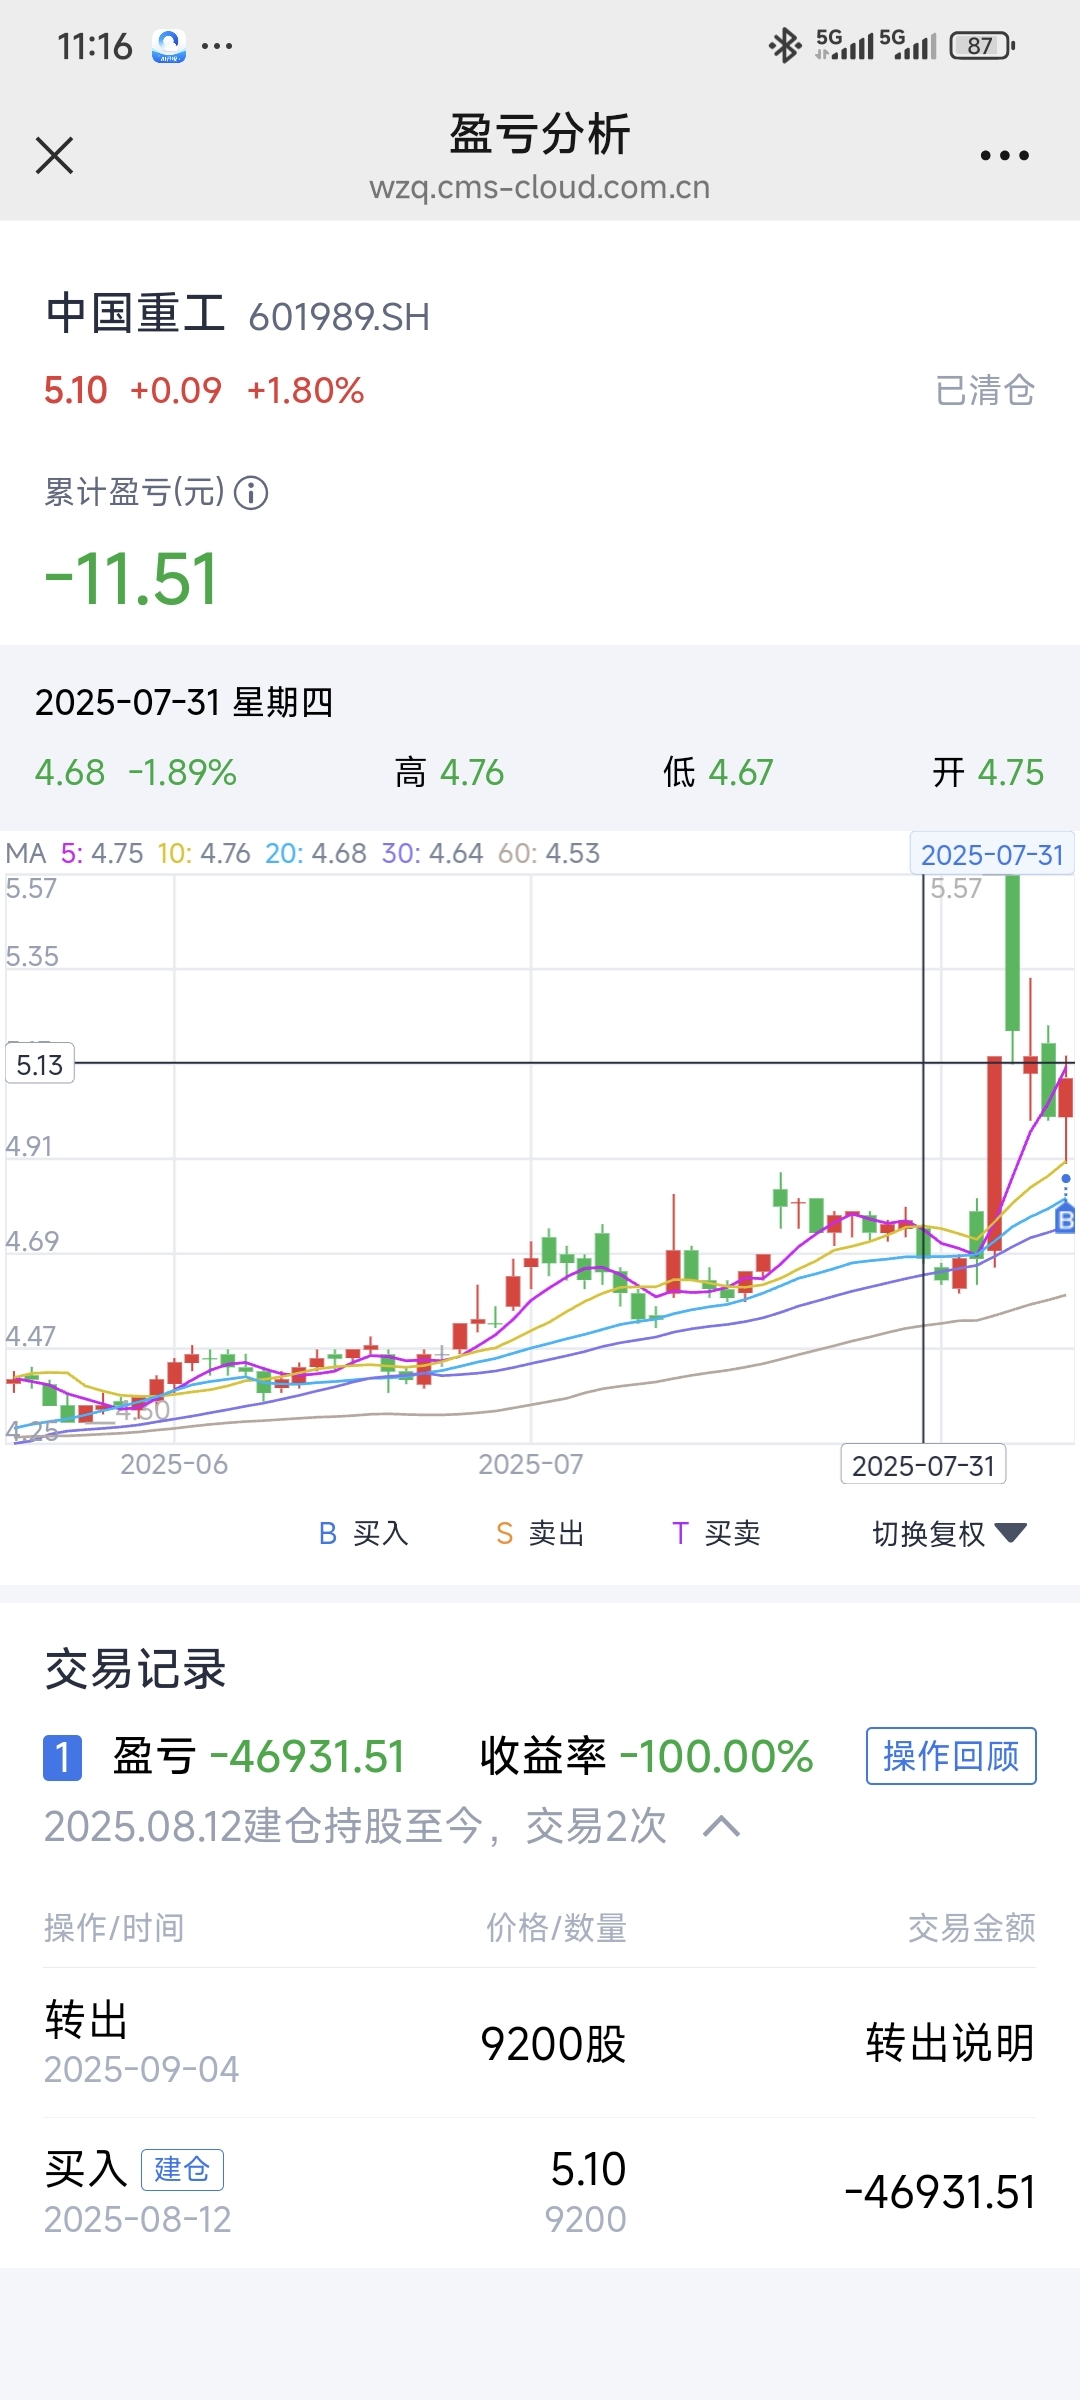Tap the info icon beside 累计盈亏(元)
The height and width of the screenshot is (2400, 1080).
pos(251,493)
